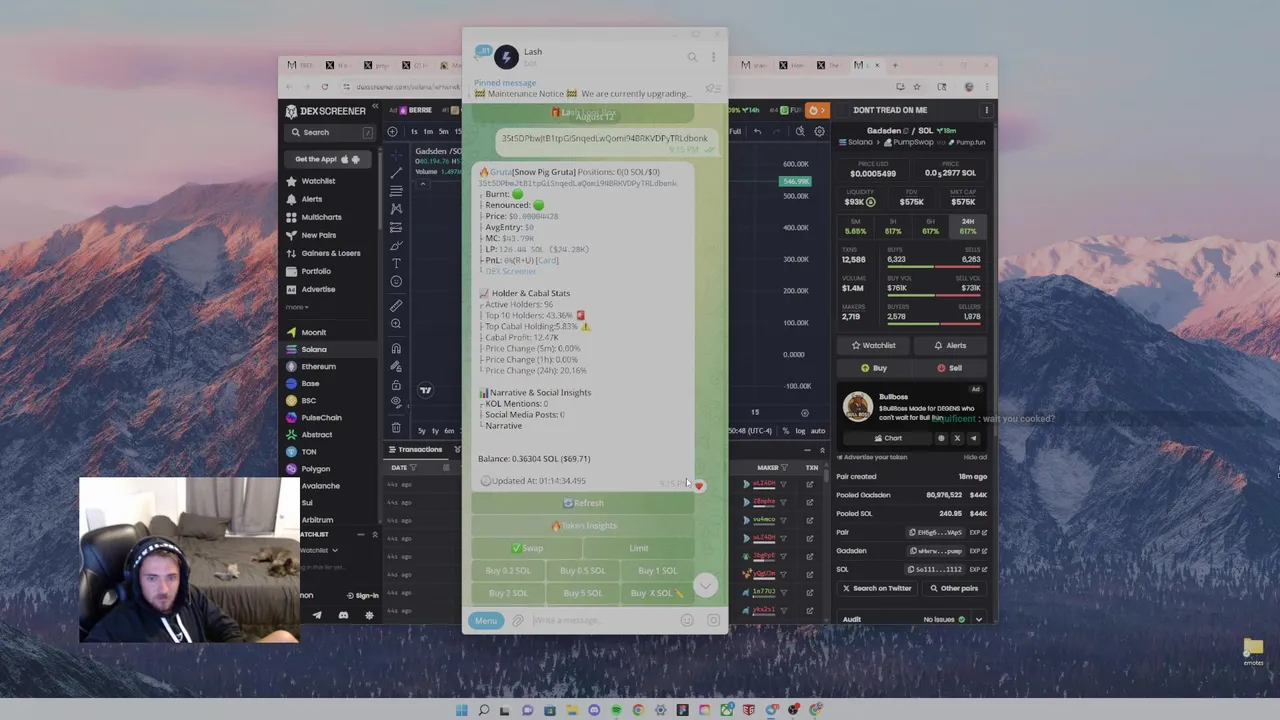Click the Get the App button
This screenshot has width=1280, height=720.
click(x=328, y=159)
